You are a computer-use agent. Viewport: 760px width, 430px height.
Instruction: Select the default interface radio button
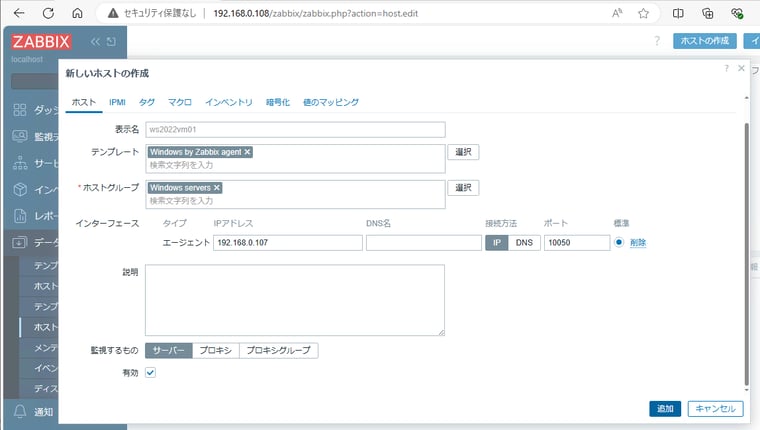click(619, 242)
